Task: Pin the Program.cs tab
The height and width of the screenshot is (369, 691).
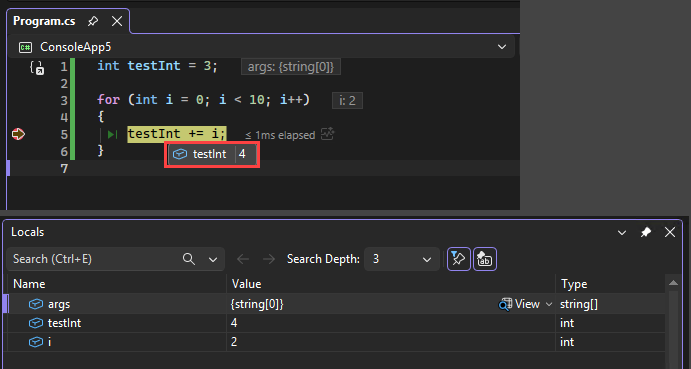Action: click(93, 21)
